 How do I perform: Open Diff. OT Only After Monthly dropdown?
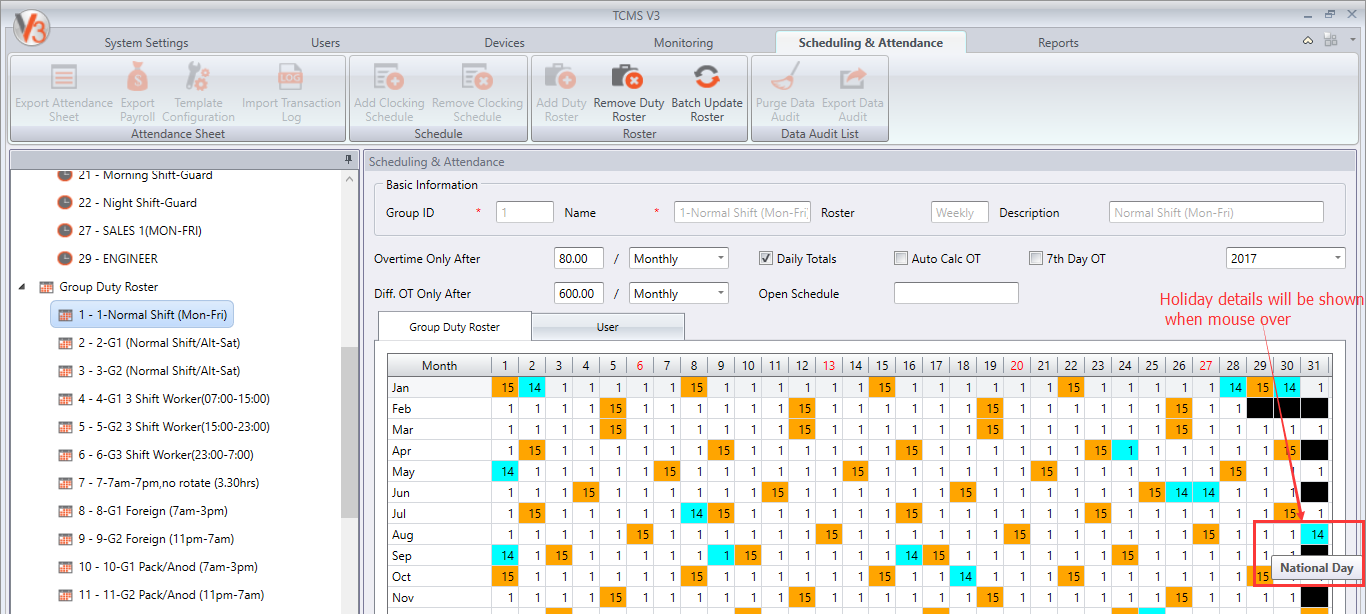[679, 293]
